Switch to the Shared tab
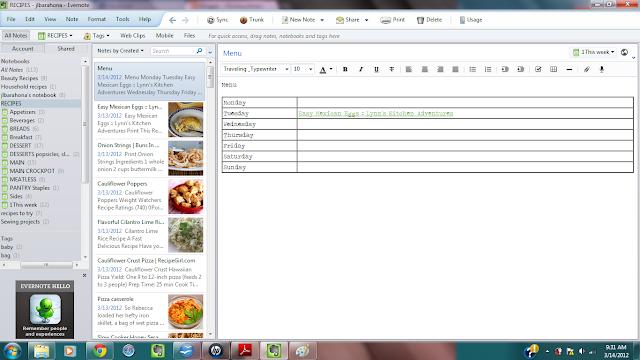Viewport: 640px width, 360px height. pos(66,49)
